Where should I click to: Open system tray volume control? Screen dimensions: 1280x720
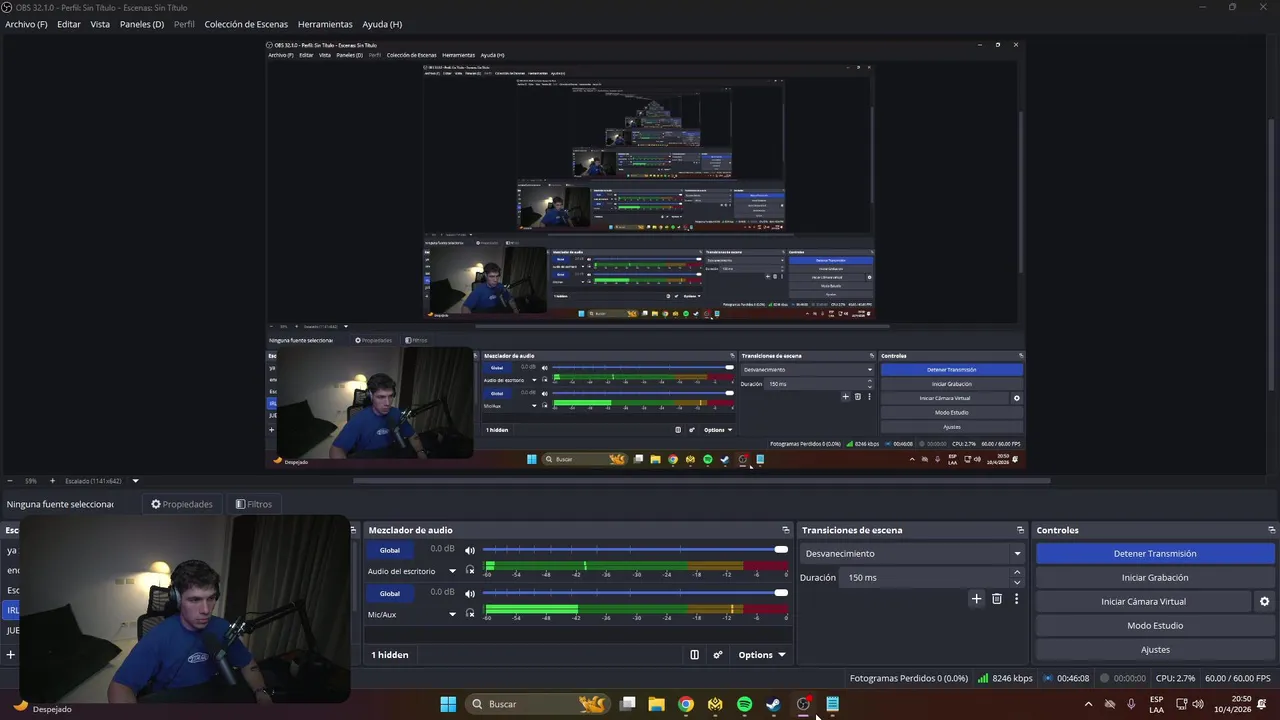pyautogui.click(x=1198, y=704)
